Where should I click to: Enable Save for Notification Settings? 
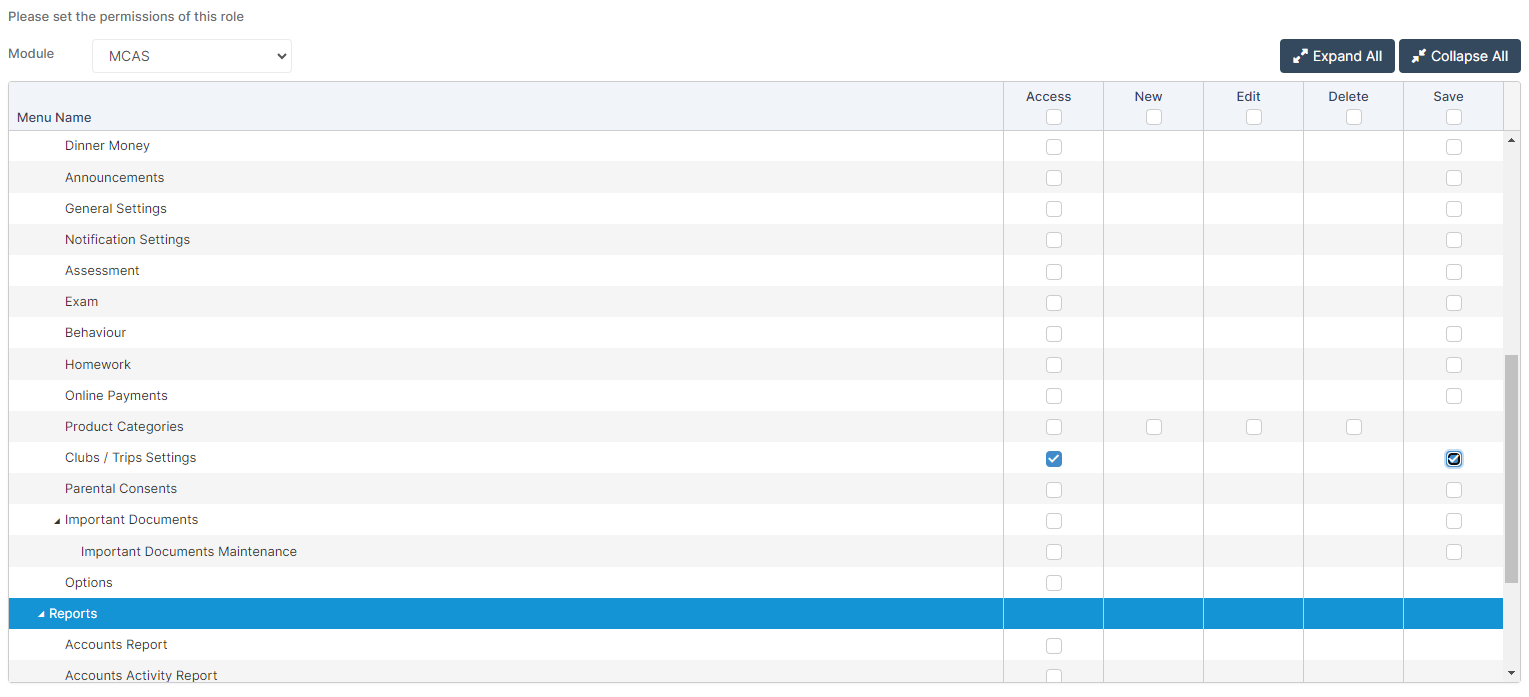pos(1454,240)
